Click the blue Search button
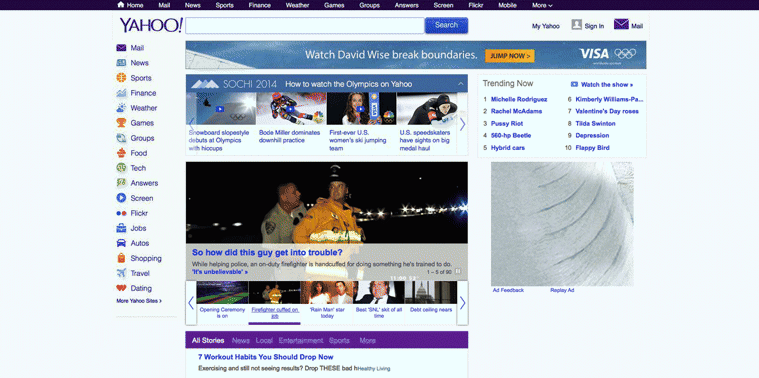759x378 pixels. [446, 25]
